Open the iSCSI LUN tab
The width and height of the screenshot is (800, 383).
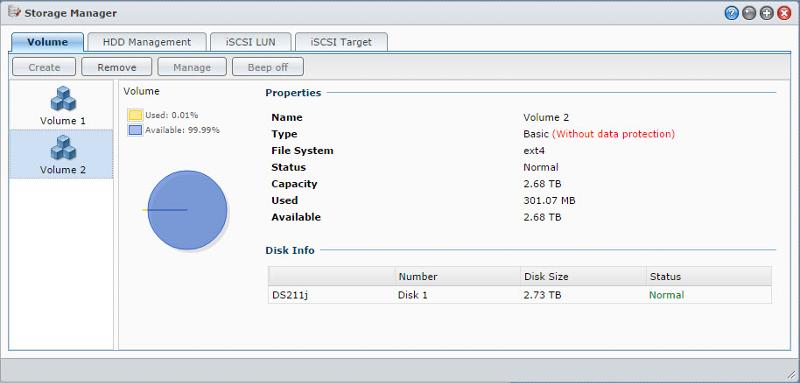tap(251, 42)
